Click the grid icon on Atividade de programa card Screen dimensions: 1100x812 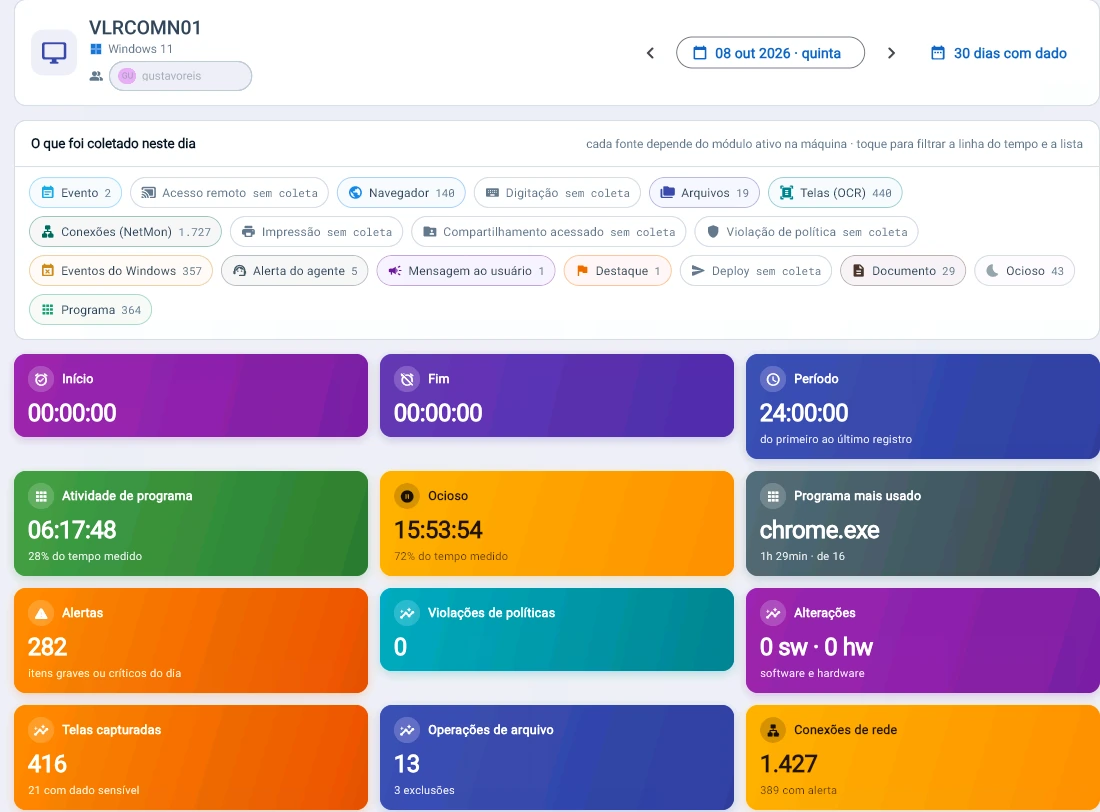41,496
